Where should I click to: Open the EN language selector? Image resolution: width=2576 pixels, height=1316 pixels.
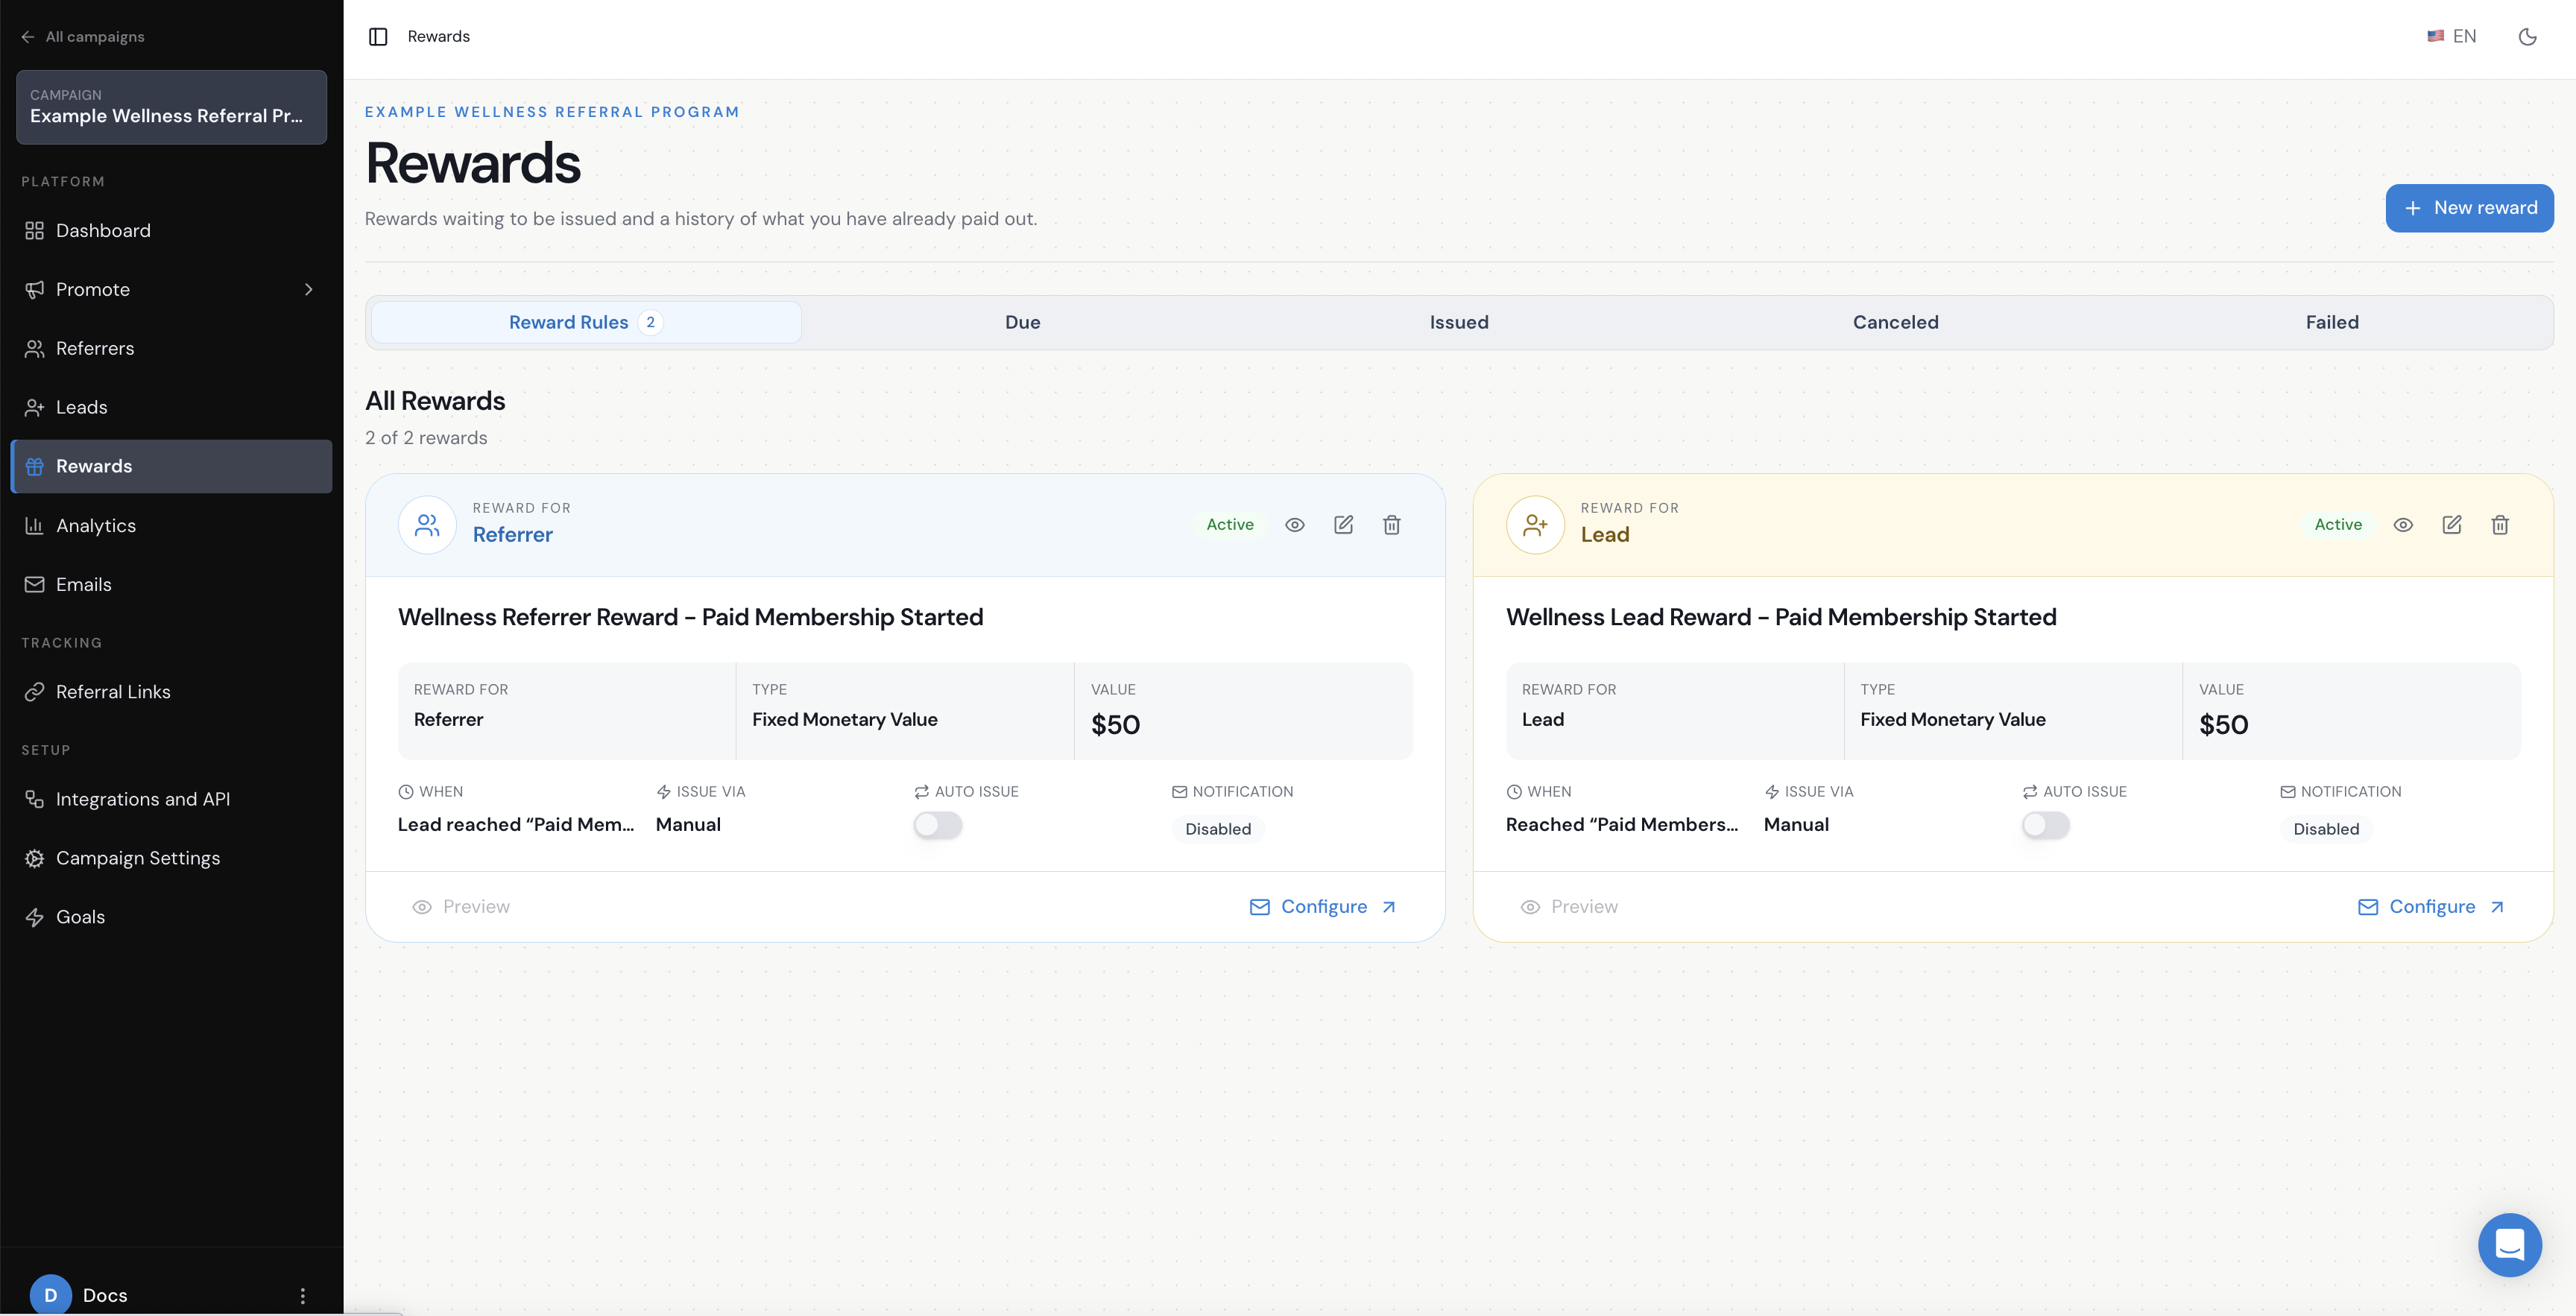2452,37
